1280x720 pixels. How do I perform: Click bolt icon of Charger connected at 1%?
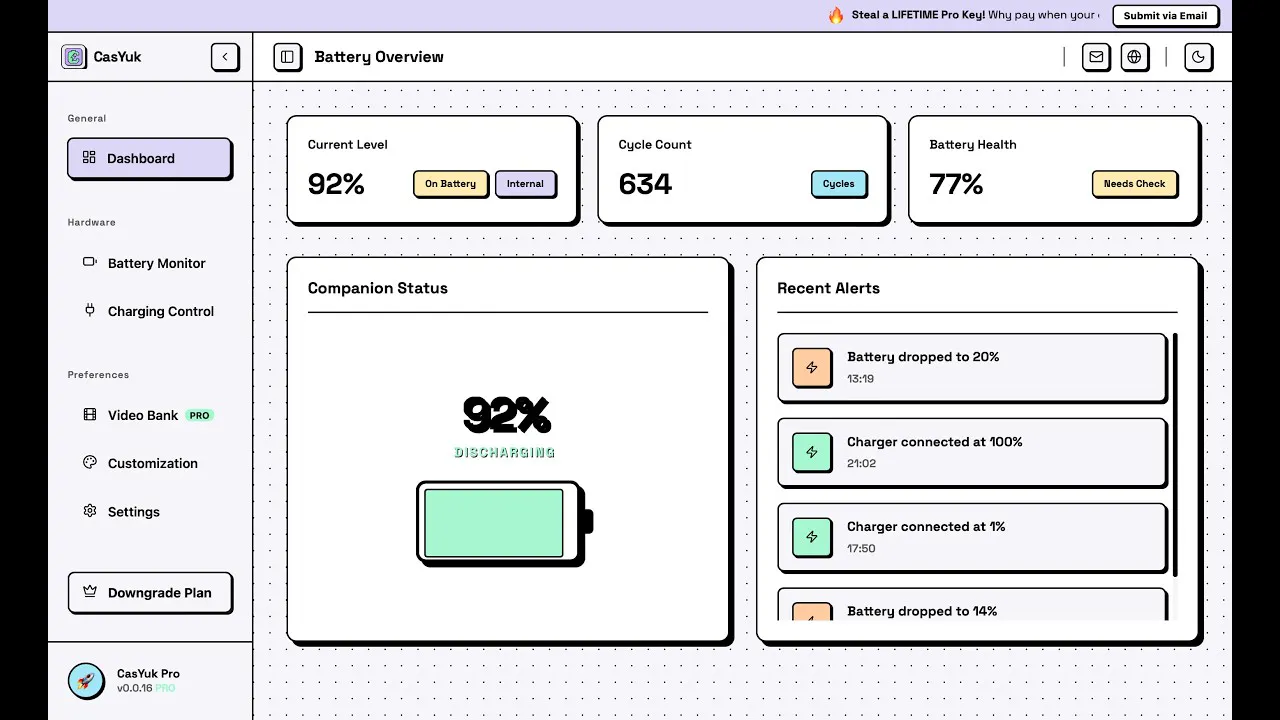(x=812, y=538)
